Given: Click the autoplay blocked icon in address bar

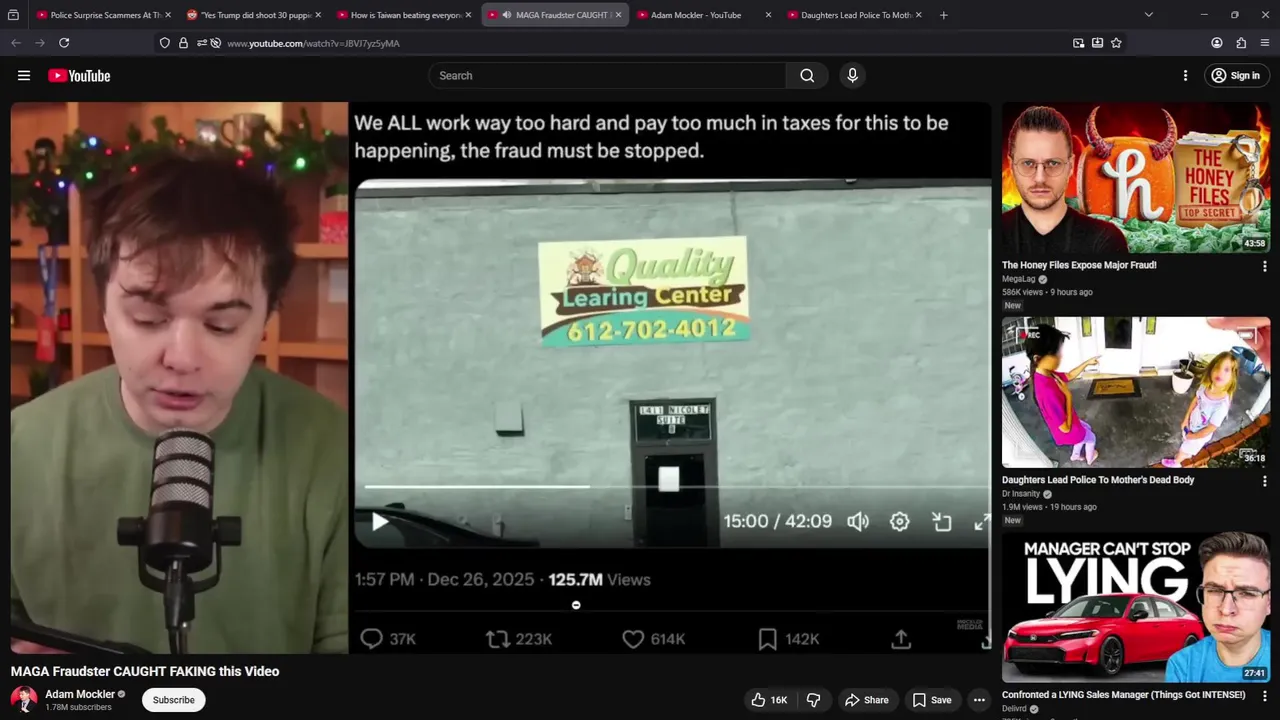Looking at the screenshot, I should click(x=215, y=43).
